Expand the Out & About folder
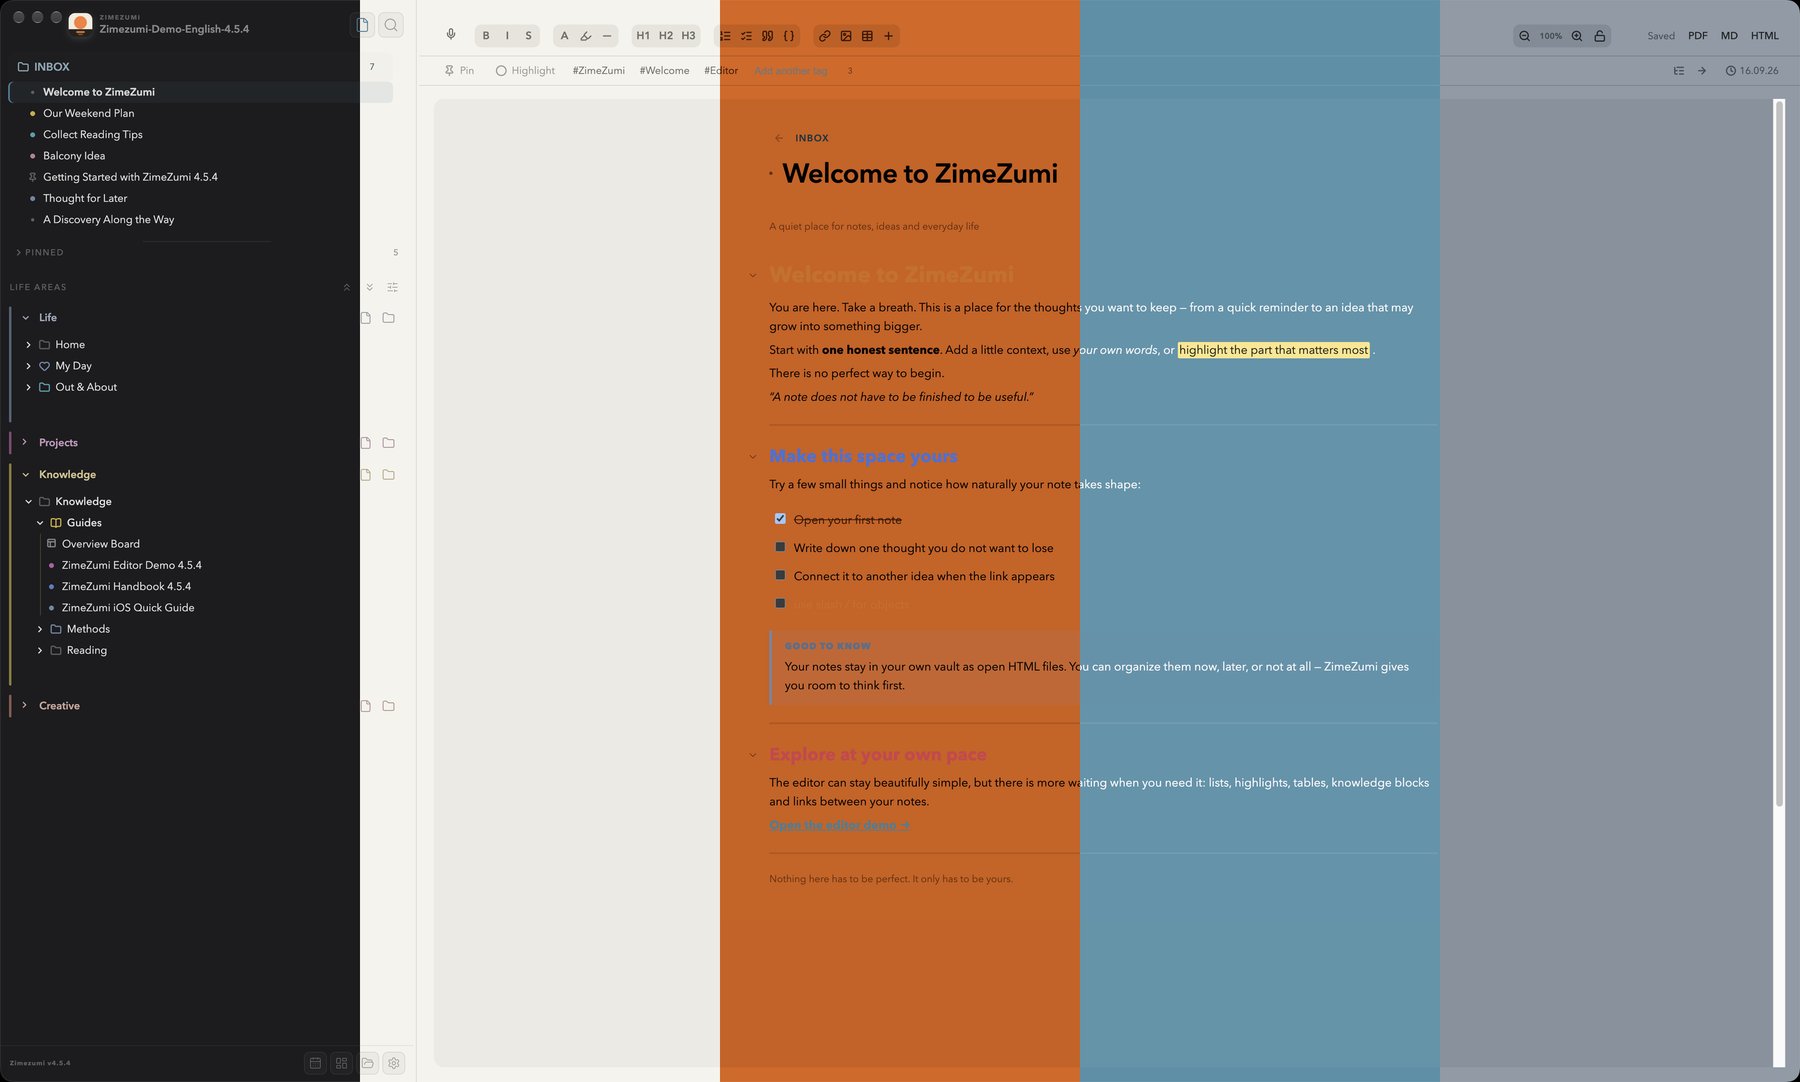The image size is (1800, 1082). tap(28, 387)
